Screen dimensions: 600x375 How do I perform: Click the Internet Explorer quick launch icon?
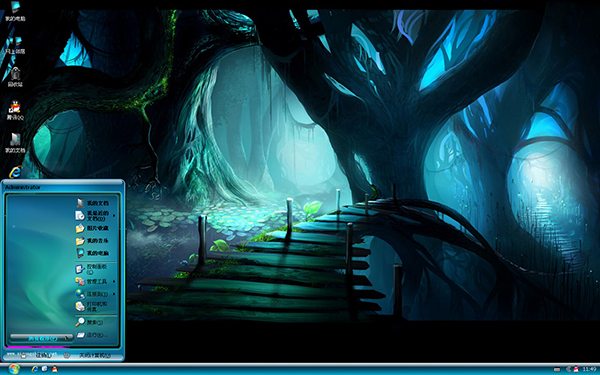(x=35, y=369)
